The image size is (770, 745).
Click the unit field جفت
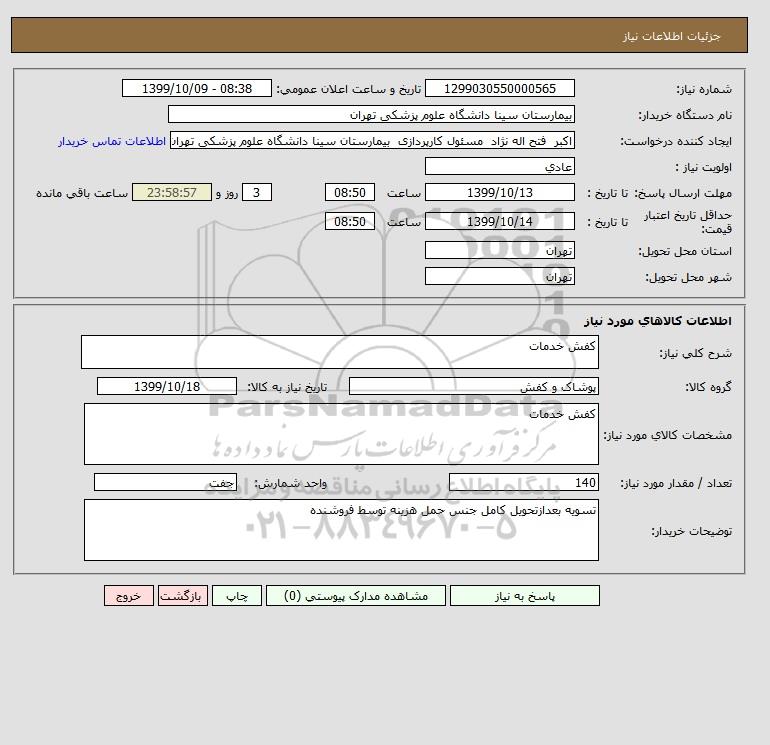(165, 483)
